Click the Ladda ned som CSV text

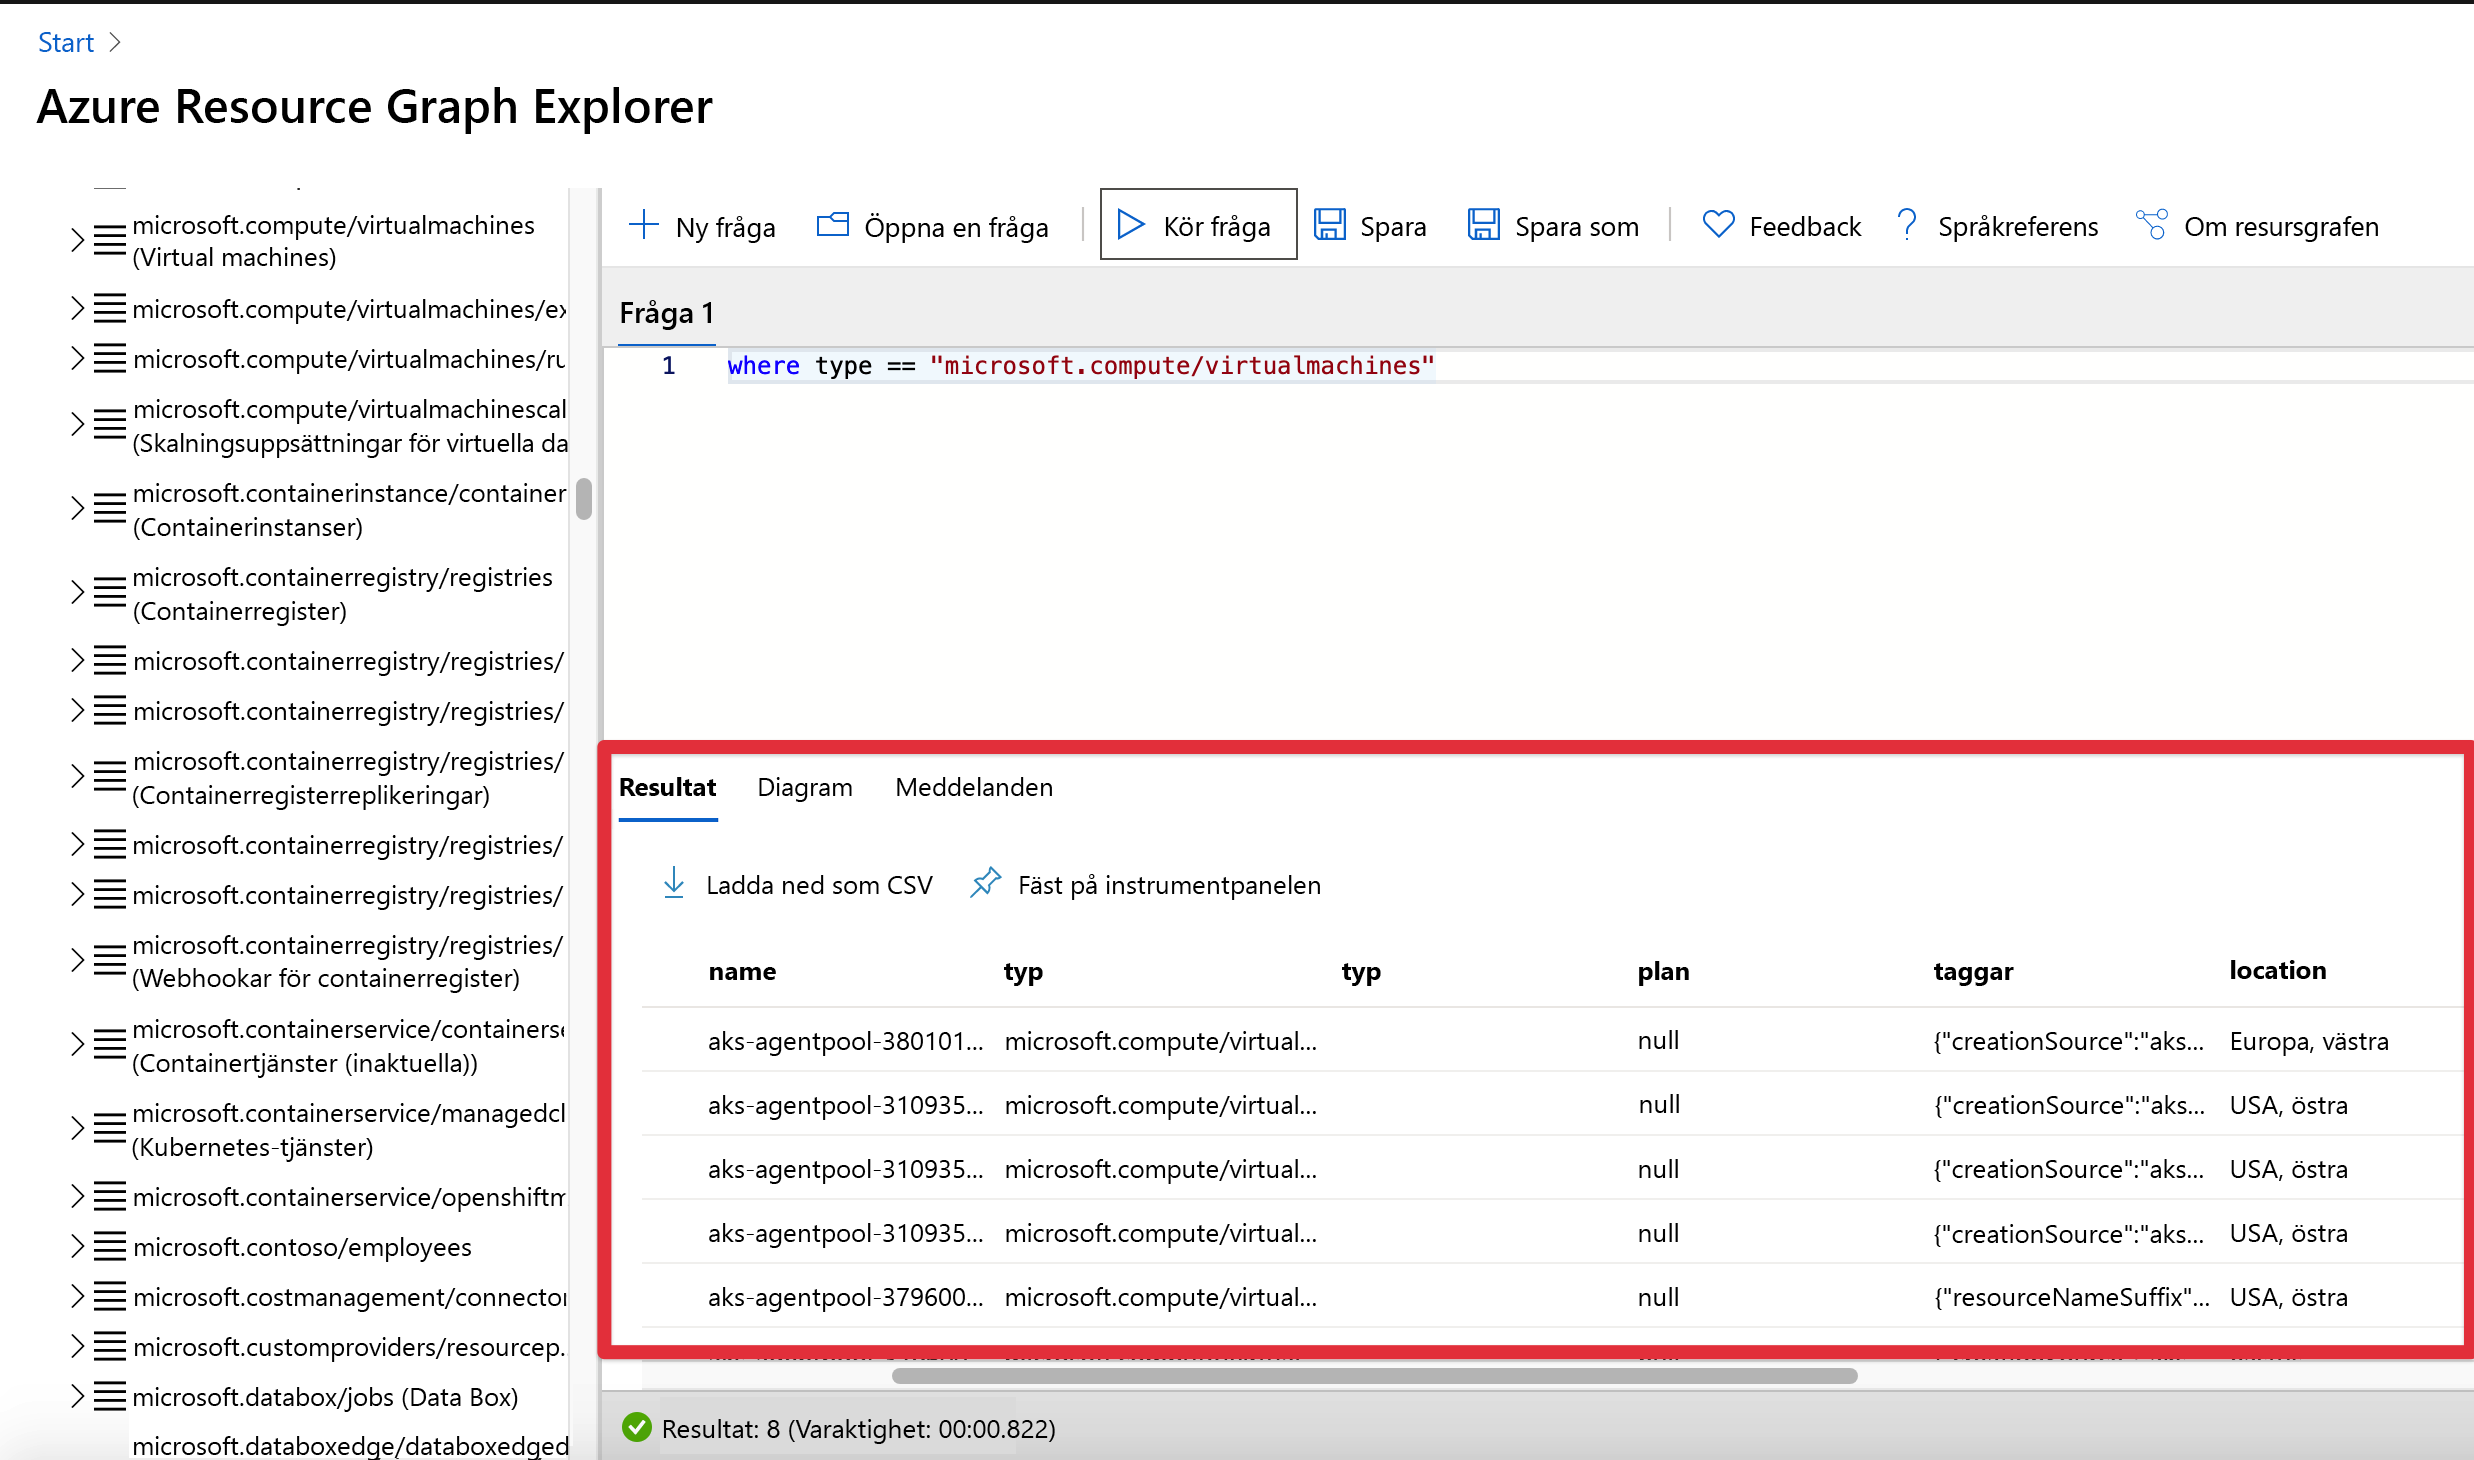click(x=819, y=885)
